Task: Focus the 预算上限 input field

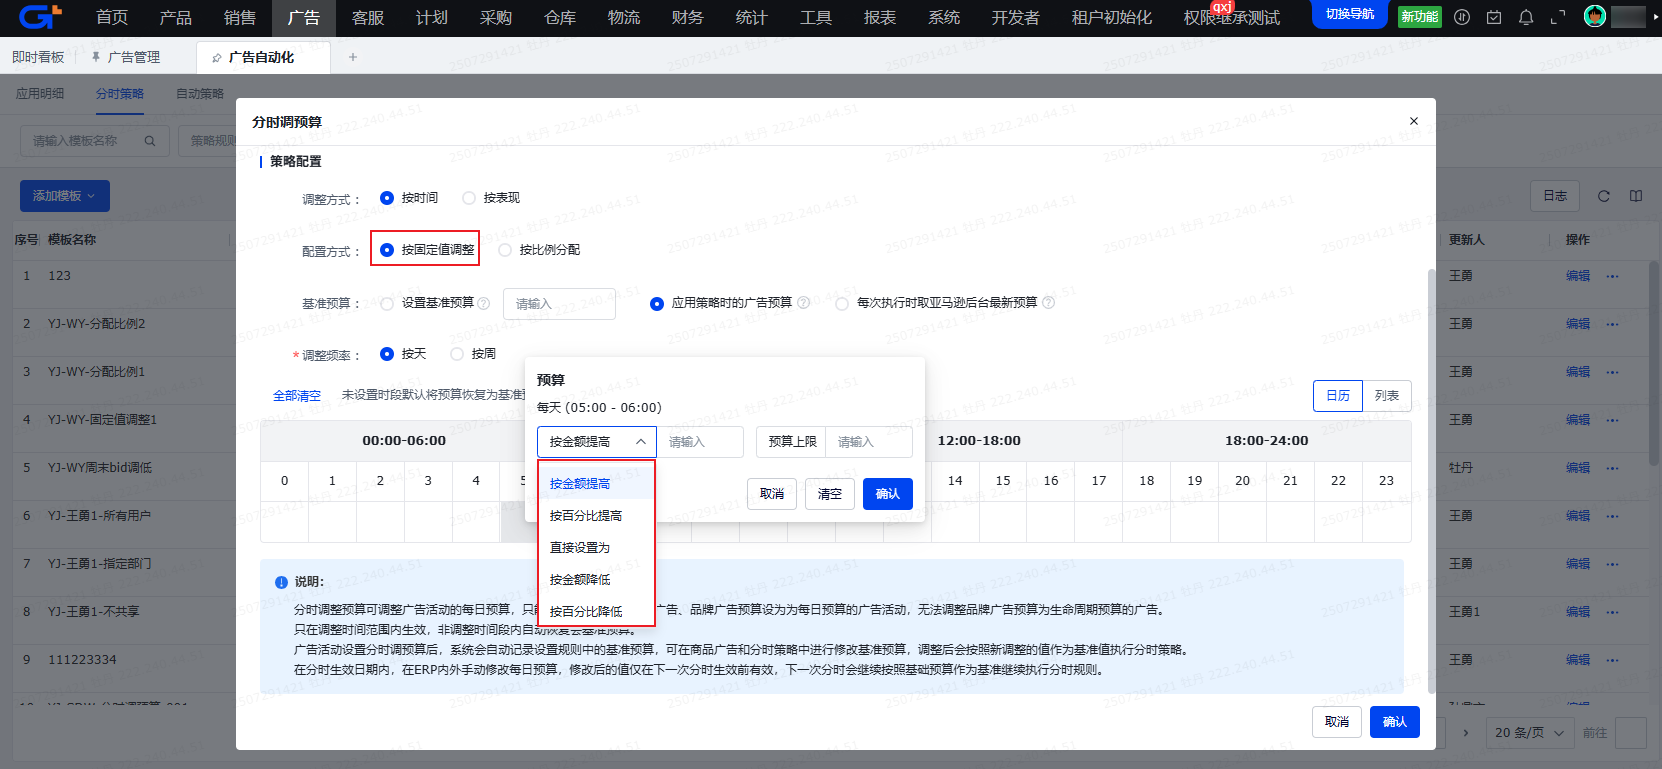Action: (867, 442)
